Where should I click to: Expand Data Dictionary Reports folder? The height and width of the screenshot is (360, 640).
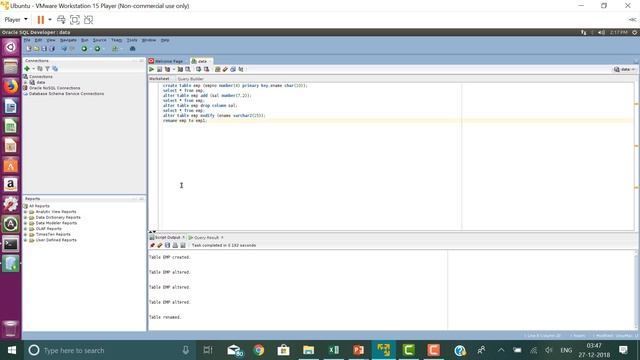[x=25, y=218]
